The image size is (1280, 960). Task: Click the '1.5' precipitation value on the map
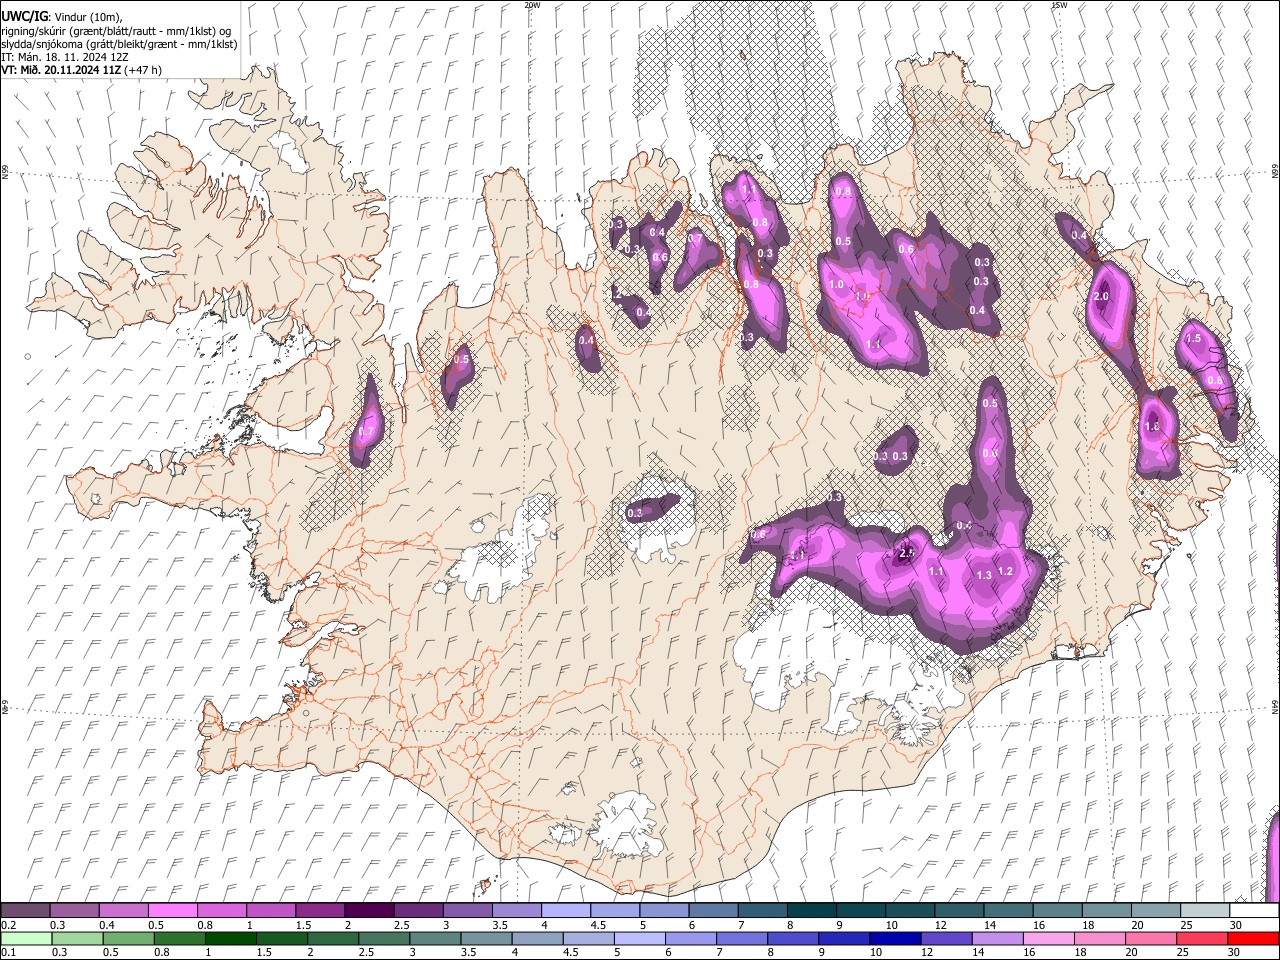[1193, 339]
